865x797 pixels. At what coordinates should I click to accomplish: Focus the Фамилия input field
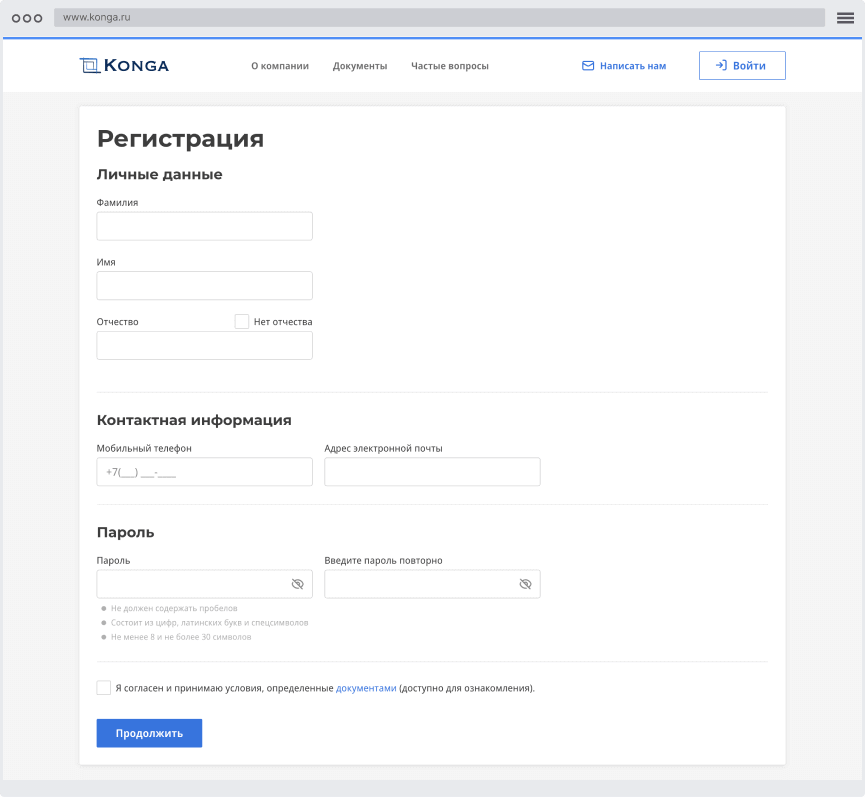(x=204, y=226)
